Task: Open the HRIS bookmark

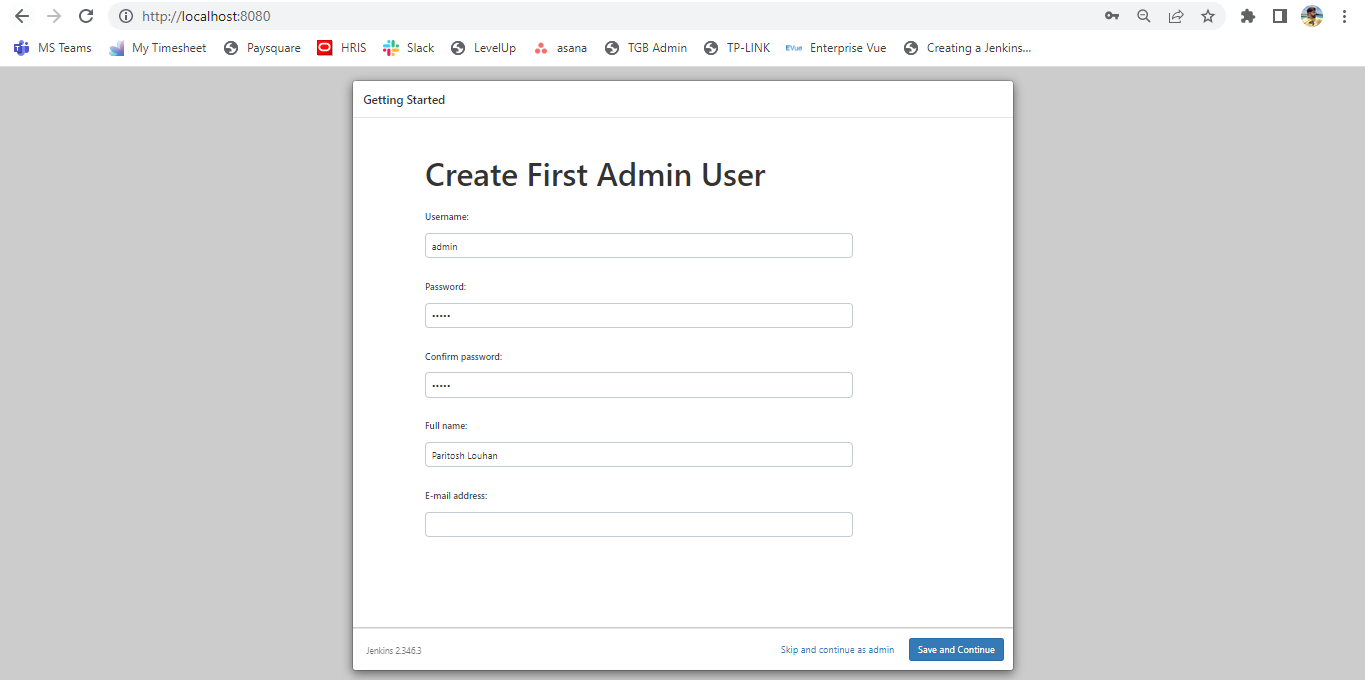Action: pos(341,47)
